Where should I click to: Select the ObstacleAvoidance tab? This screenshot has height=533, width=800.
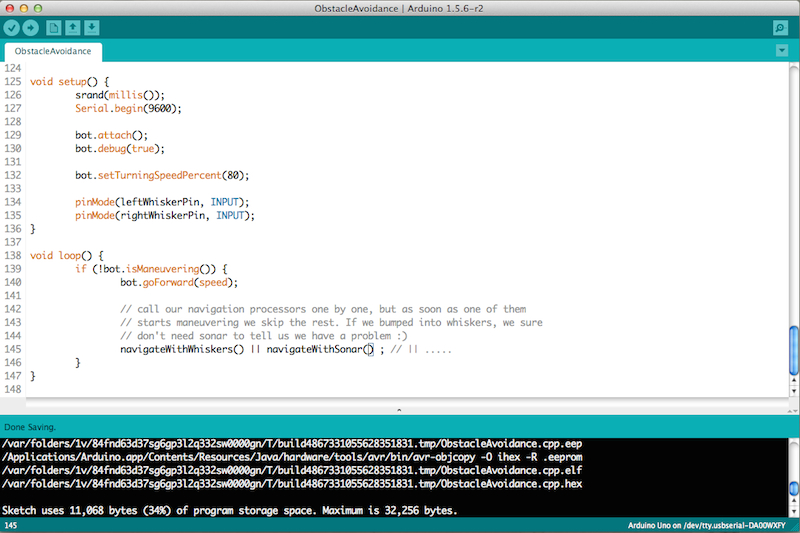(x=52, y=51)
